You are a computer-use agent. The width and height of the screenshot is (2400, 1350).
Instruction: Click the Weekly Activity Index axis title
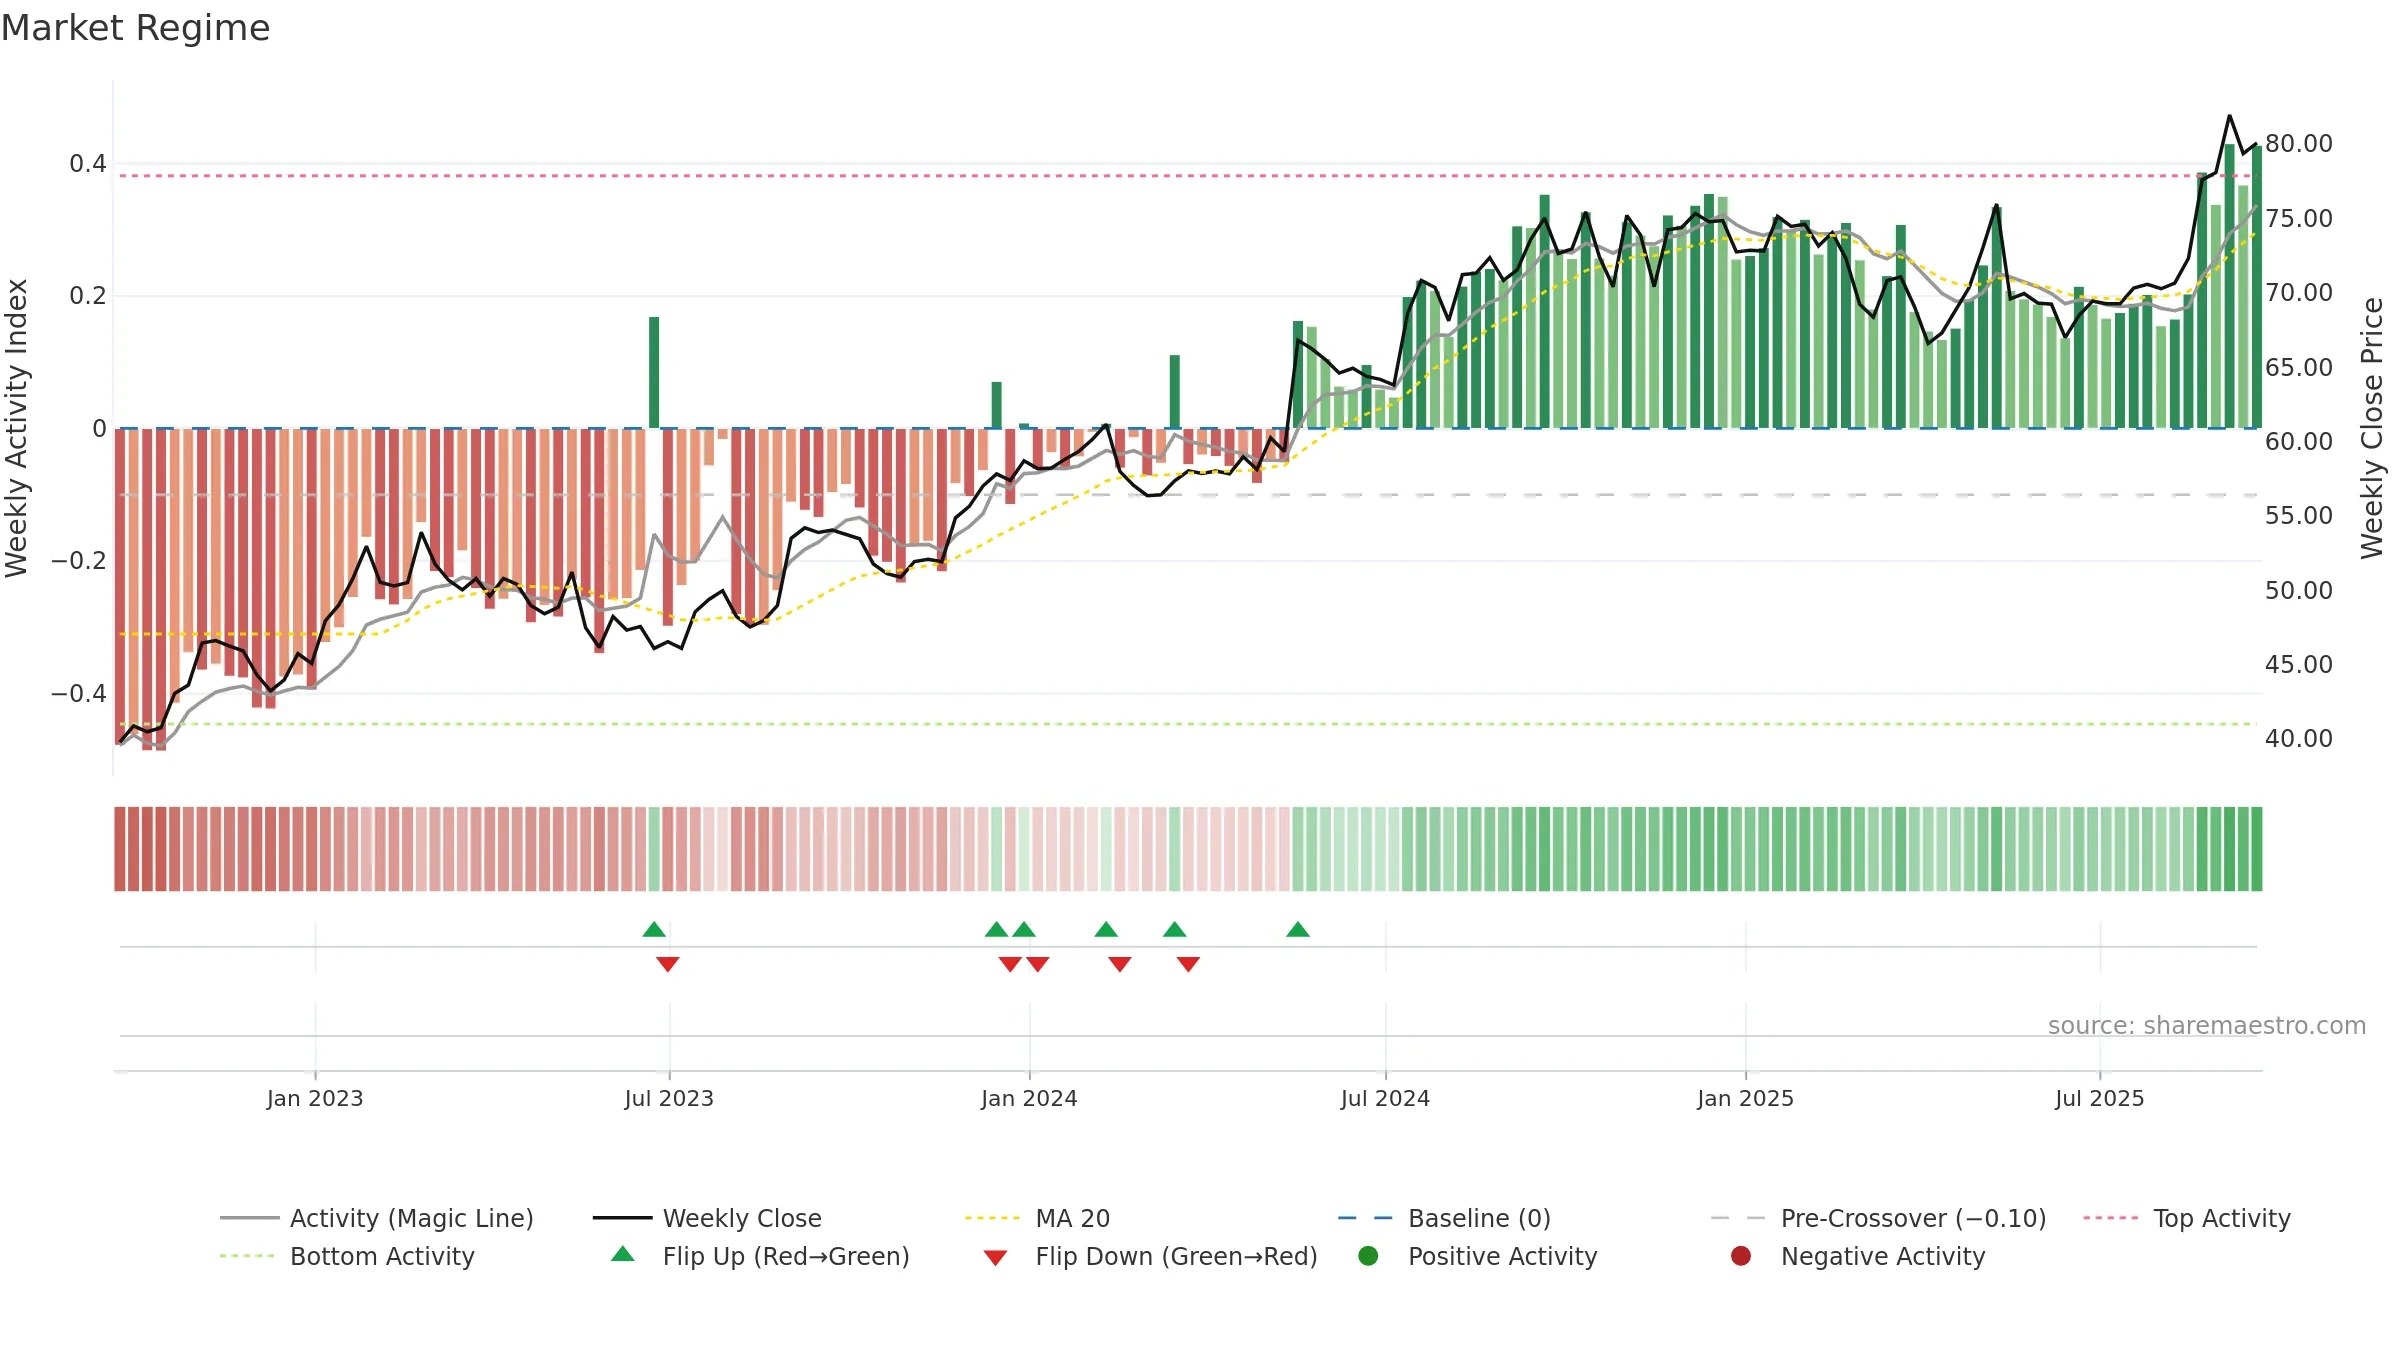(x=17, y=428)
